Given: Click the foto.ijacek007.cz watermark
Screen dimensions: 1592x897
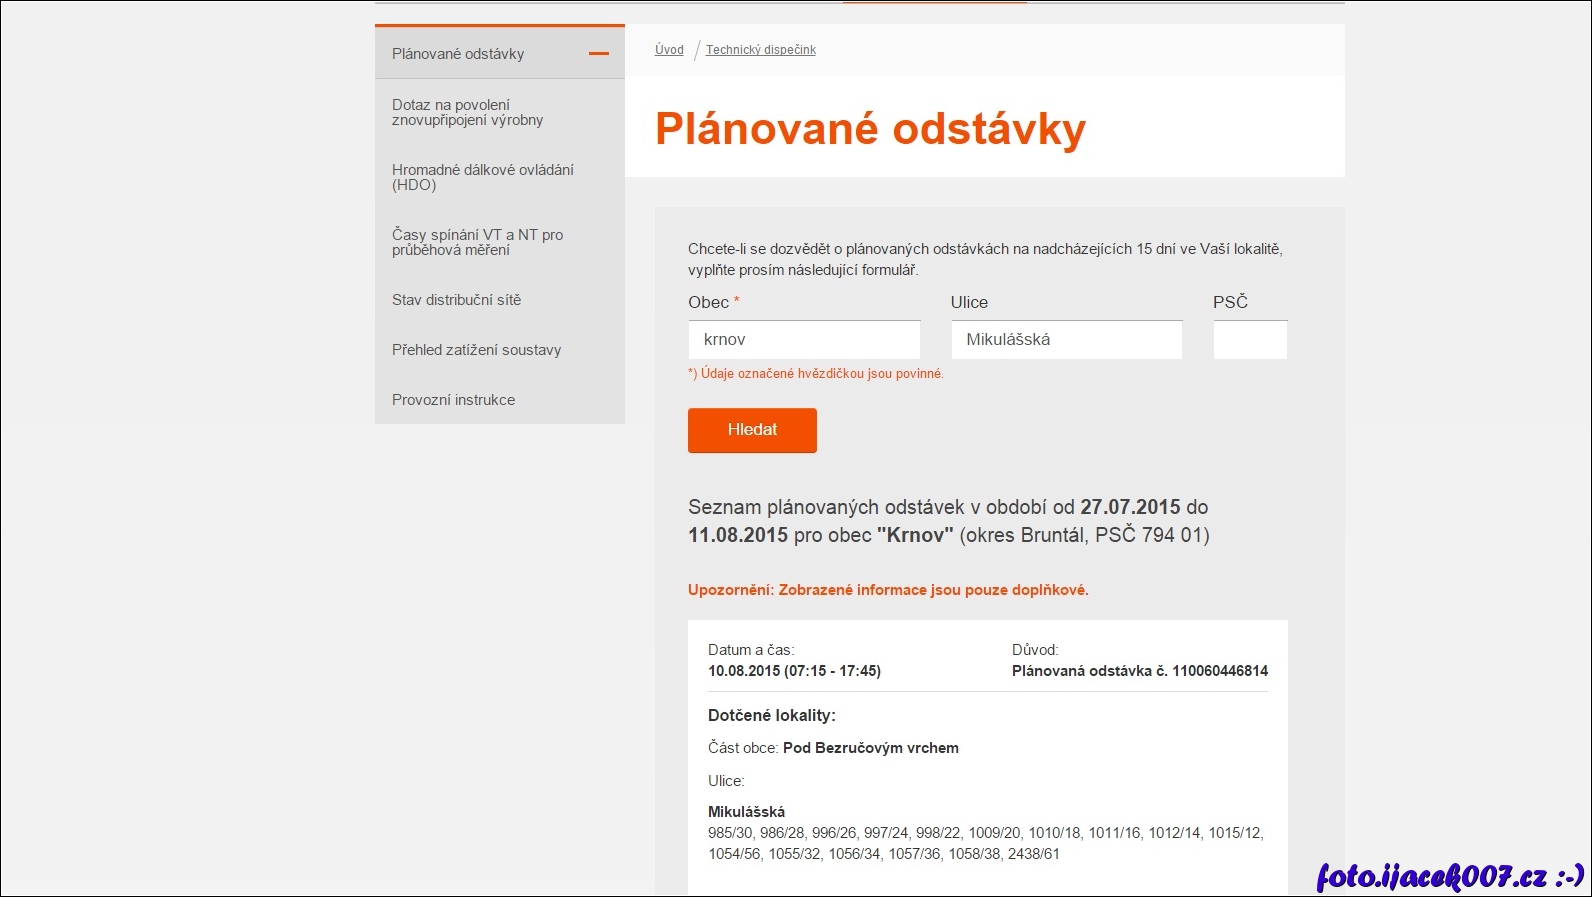Looking at the screenshot, I should [x=1449, y=877].
